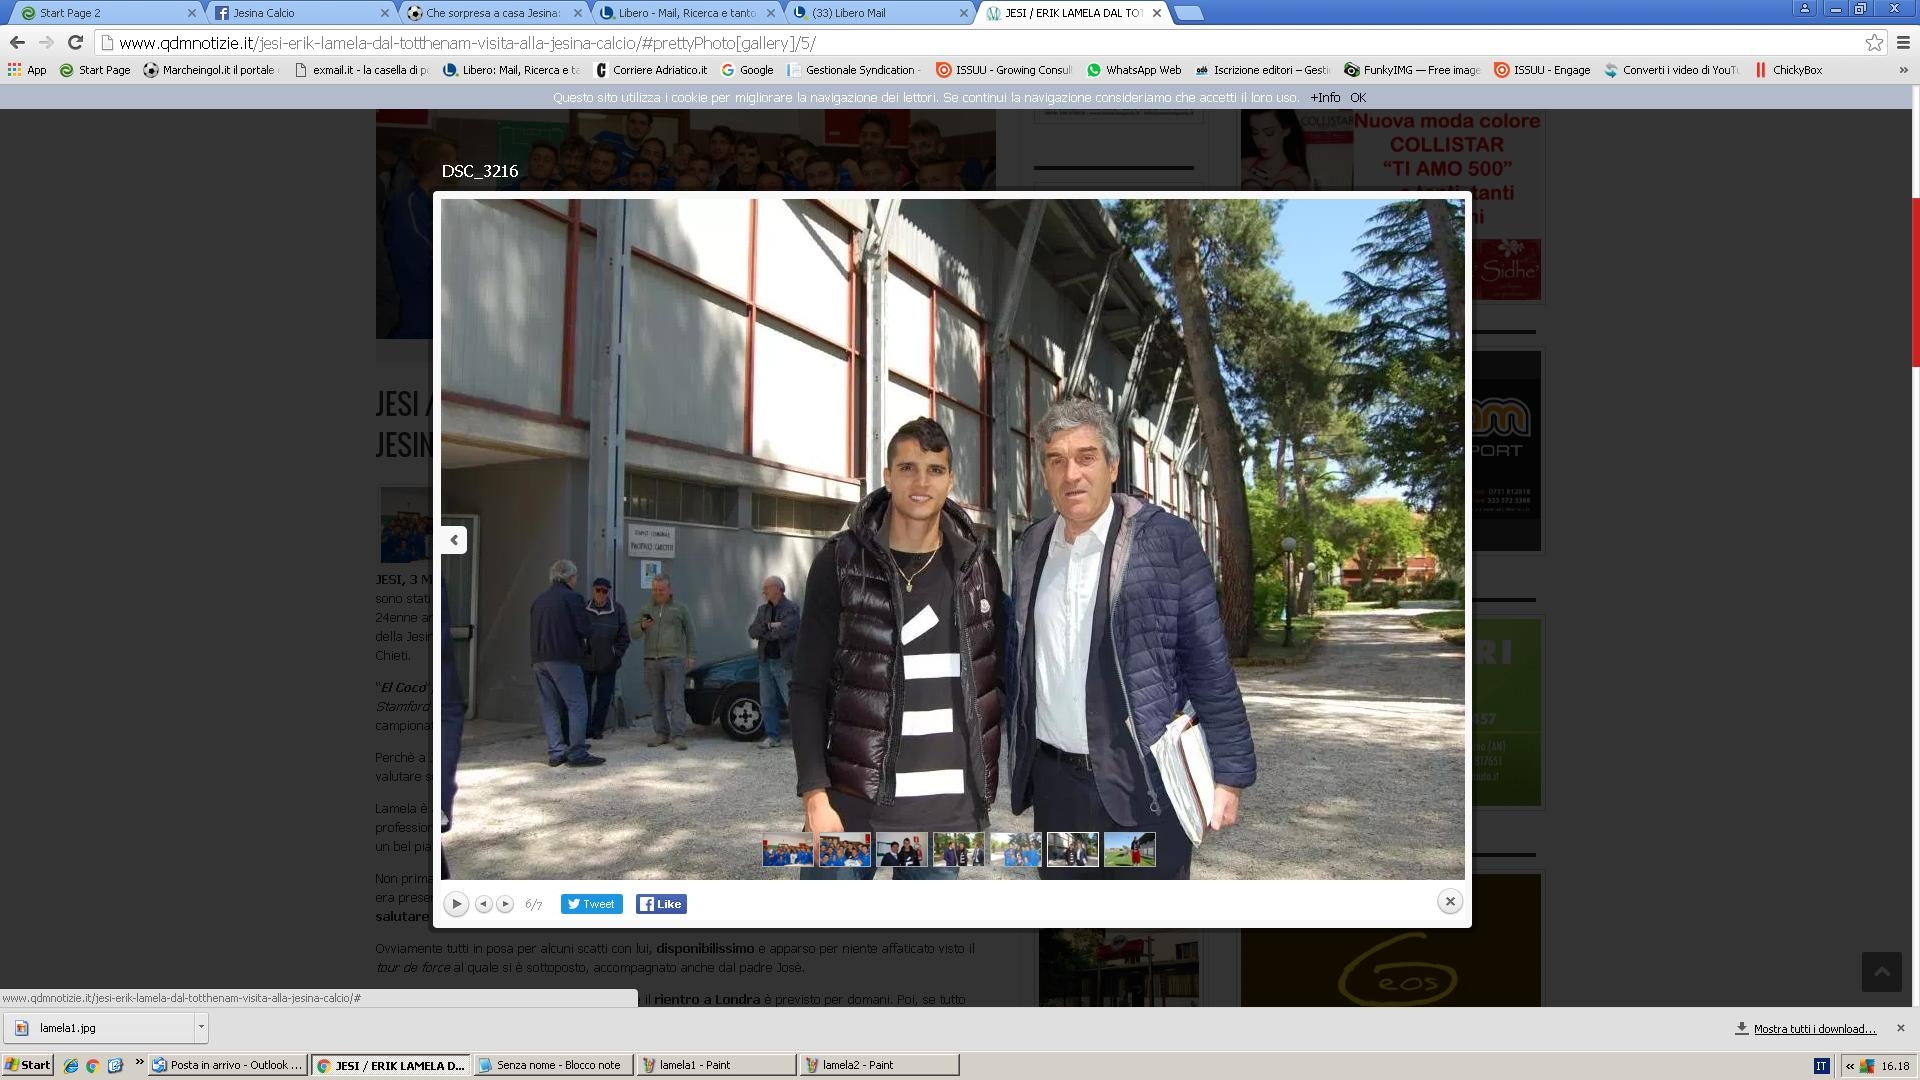Open the ISSUU - Growing Consul bookmark
The height and width of the screenshot is (1080, 1920).
tap(1004, 70)
